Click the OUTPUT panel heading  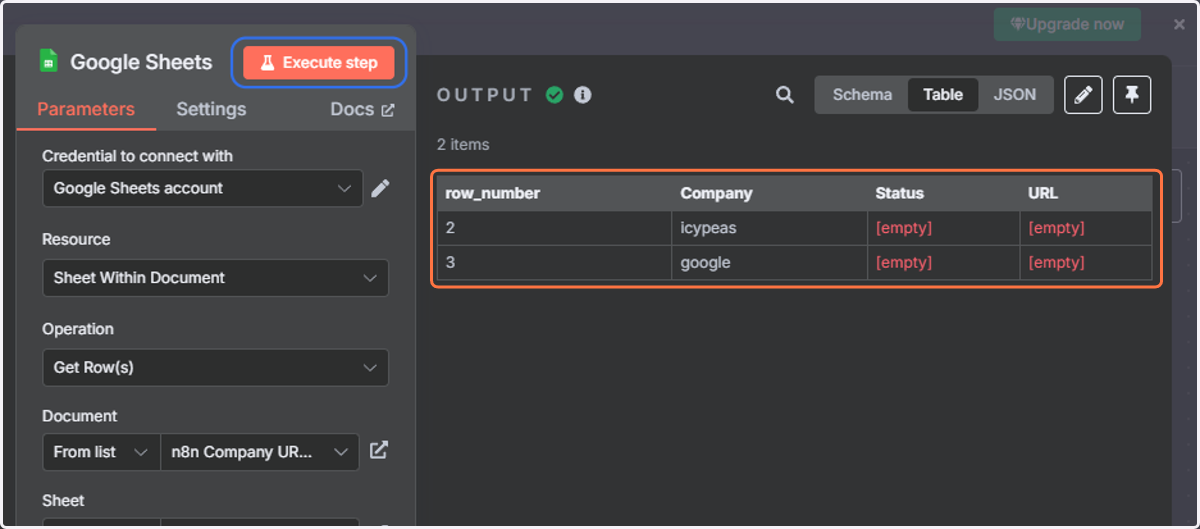(x=485, y=95)
